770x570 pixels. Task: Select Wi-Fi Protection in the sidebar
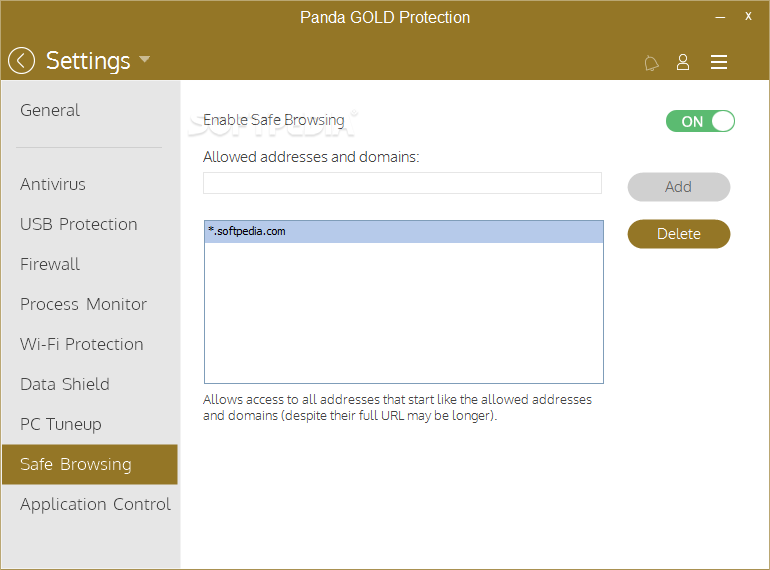(x=82, y=344)
